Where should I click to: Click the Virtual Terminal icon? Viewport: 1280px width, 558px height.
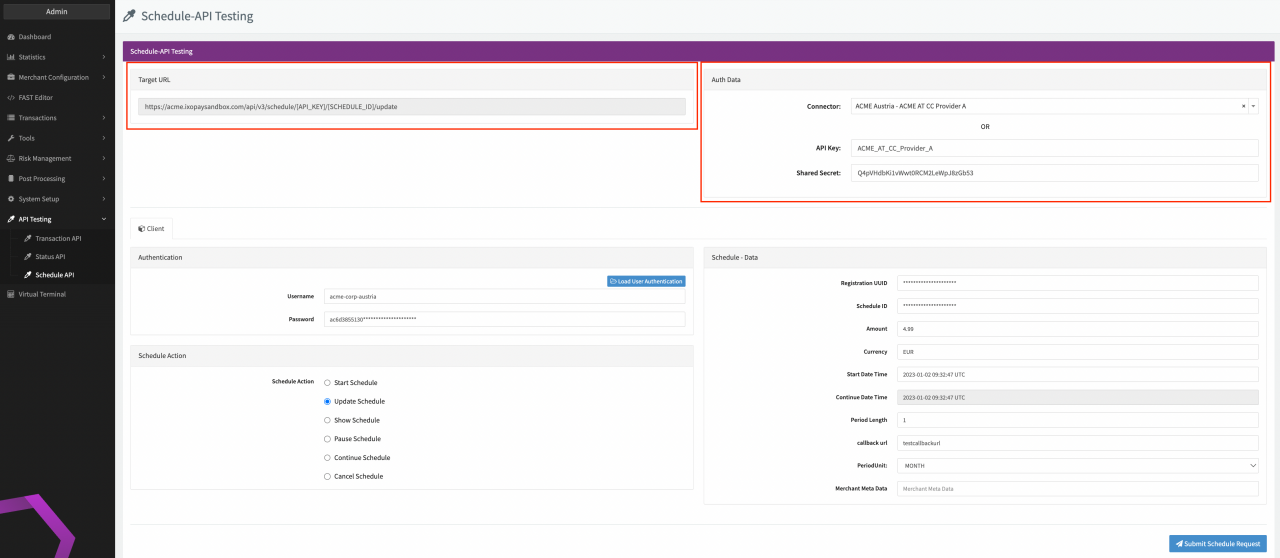click(x=11, y=294)
